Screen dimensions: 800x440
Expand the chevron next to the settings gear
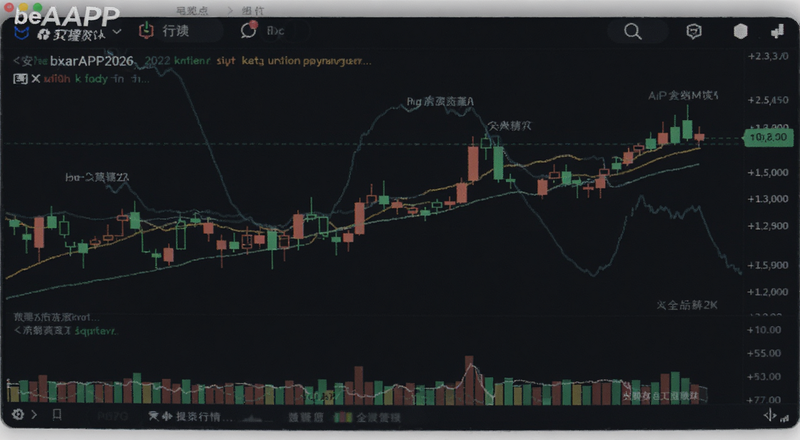click(34, 414)
